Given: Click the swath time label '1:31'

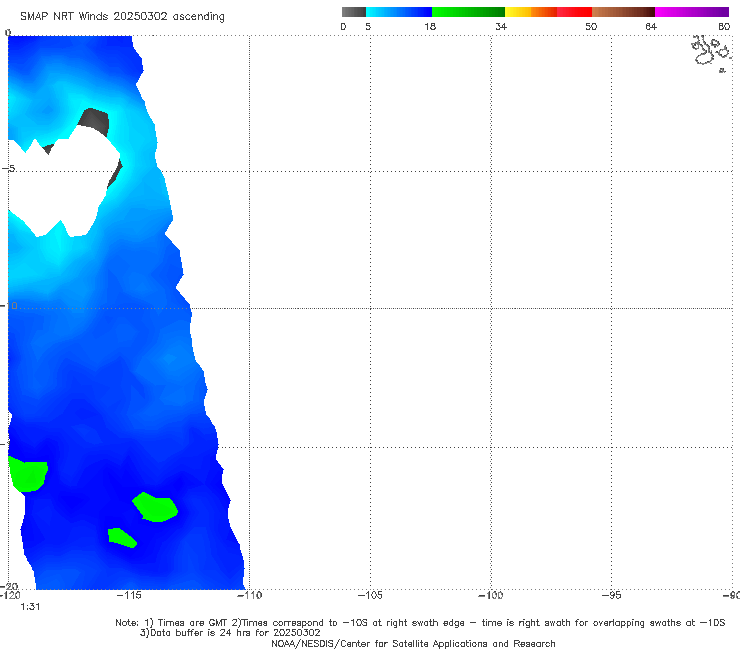Looking at the screenshot, I should [x=30, y=607].
